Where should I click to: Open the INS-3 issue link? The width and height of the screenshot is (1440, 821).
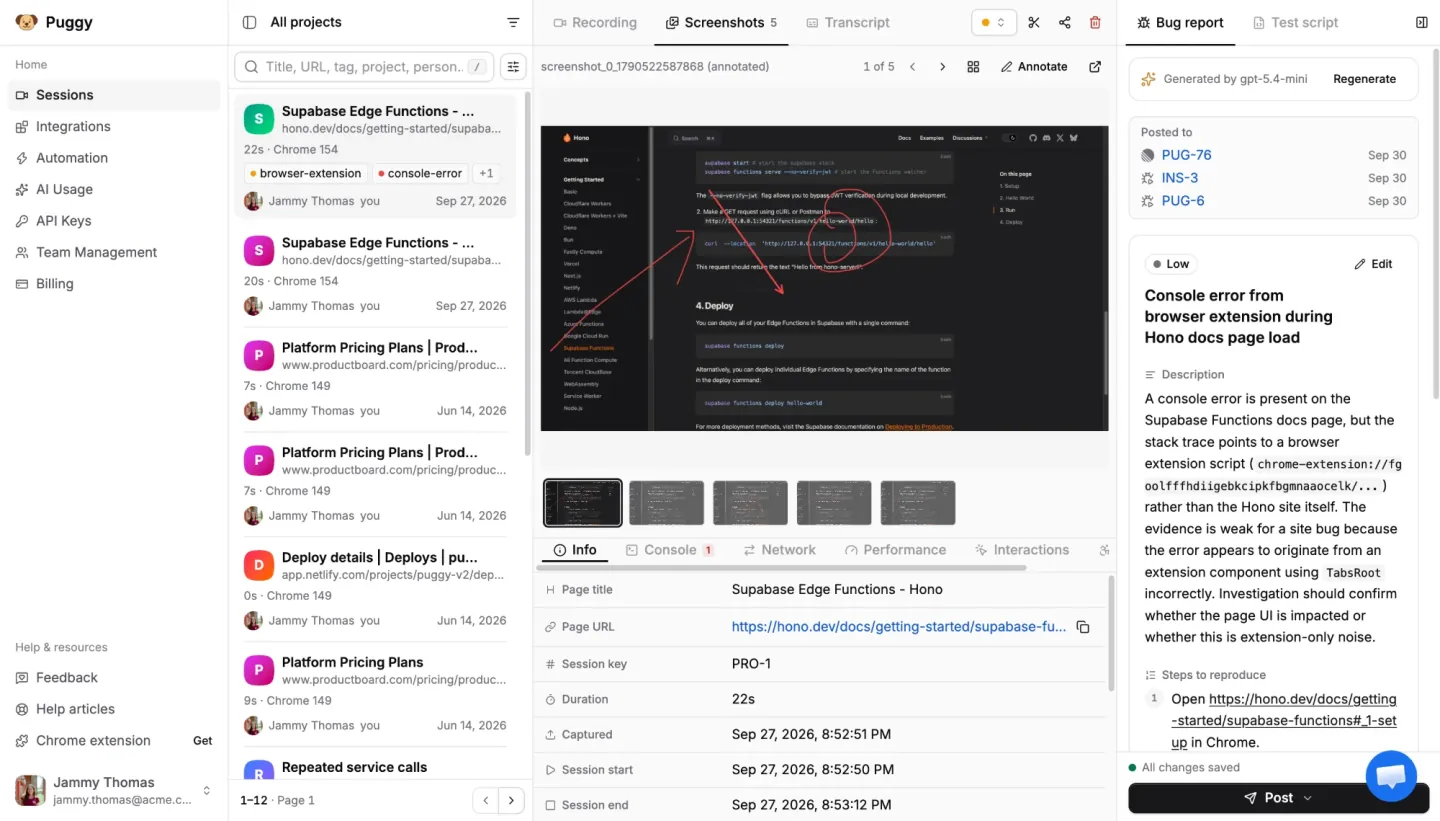tap(1180, 178)
